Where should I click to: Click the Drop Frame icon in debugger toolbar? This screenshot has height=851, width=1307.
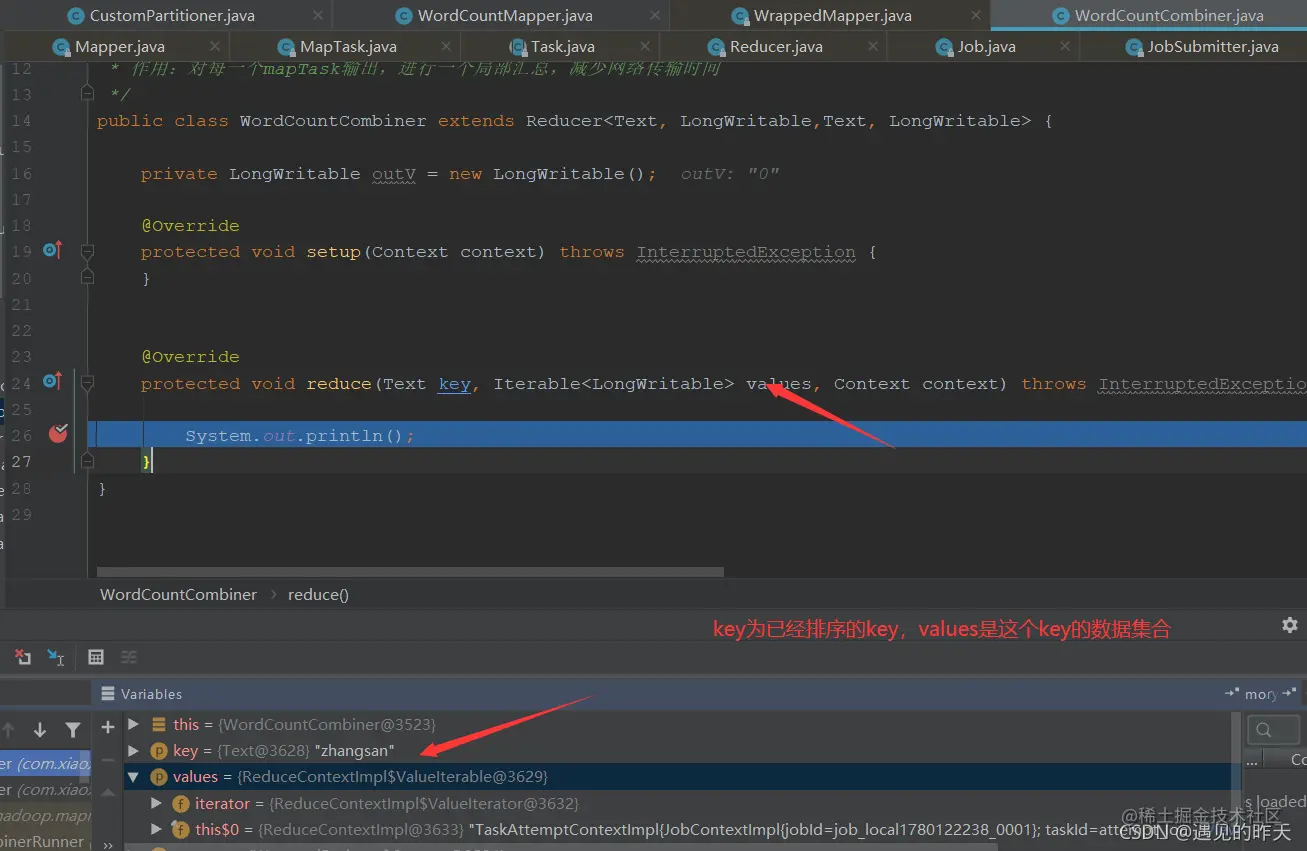(22, 657)
